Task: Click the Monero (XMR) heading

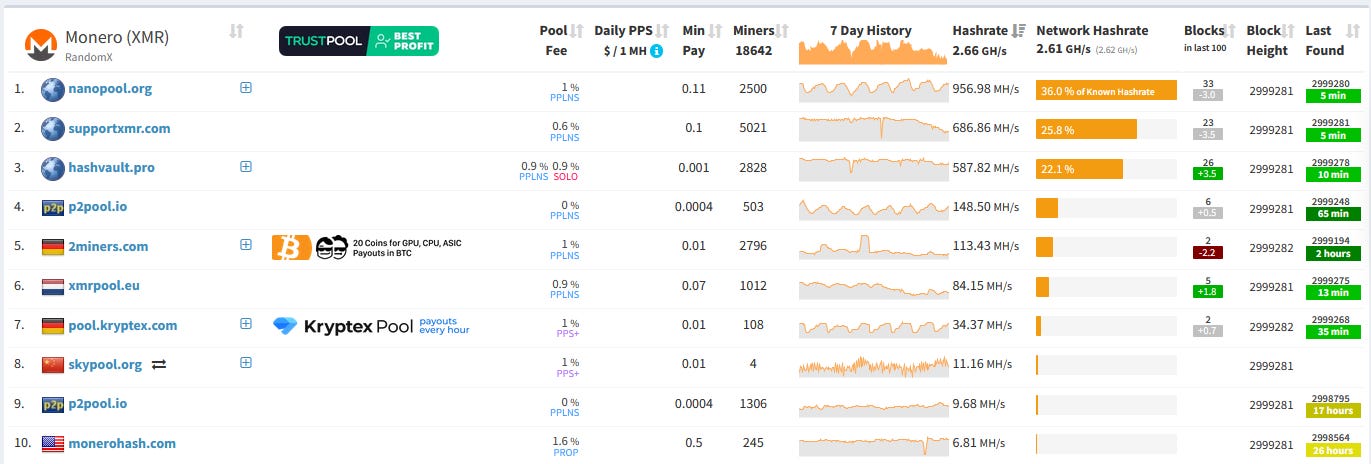Action: tap(116, 37)
